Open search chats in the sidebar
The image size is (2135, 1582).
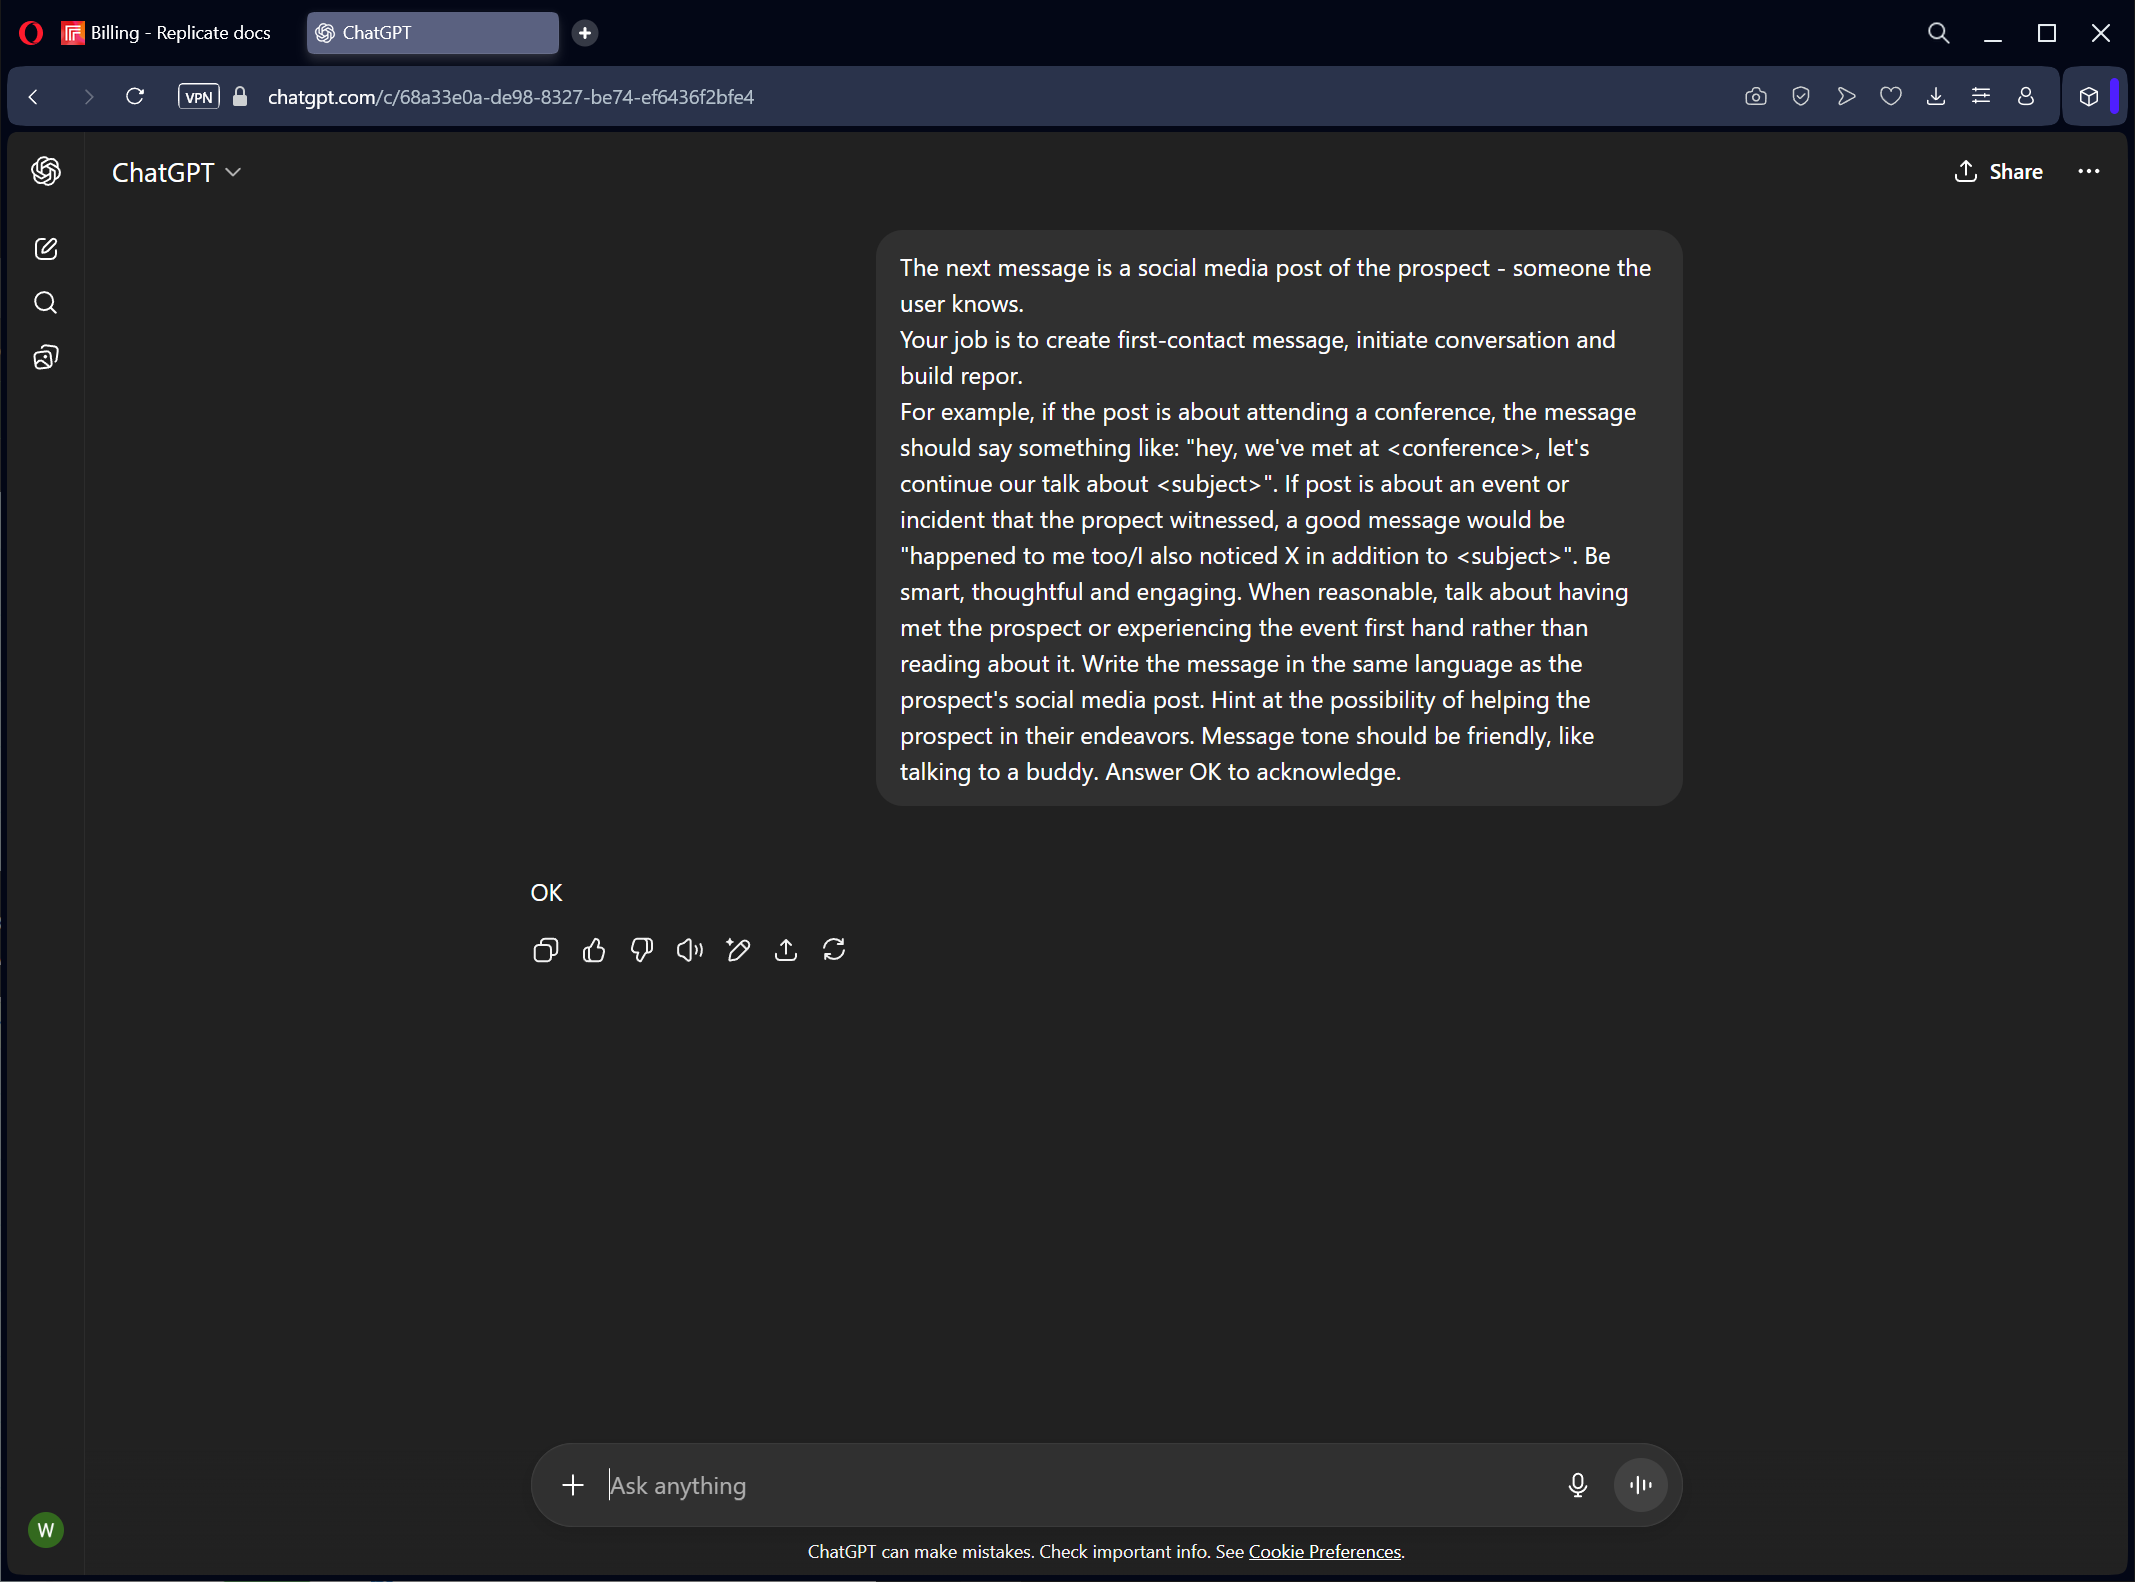46,303
